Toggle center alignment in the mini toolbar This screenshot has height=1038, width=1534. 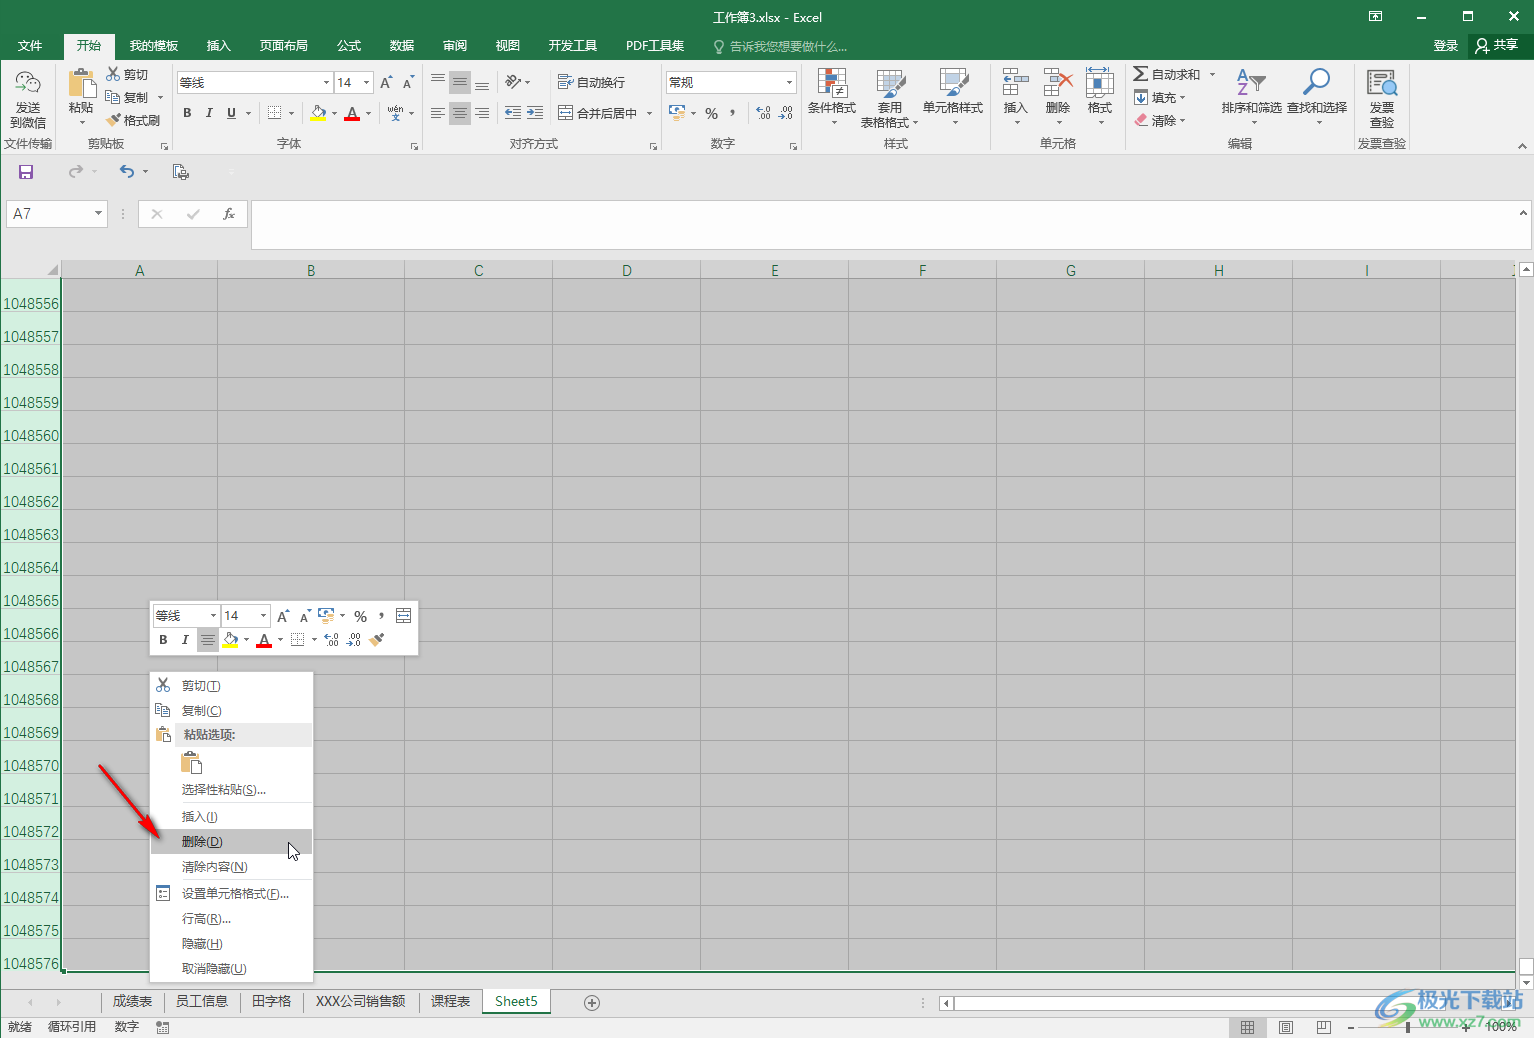pyautogui.click(x=207, y=640)
